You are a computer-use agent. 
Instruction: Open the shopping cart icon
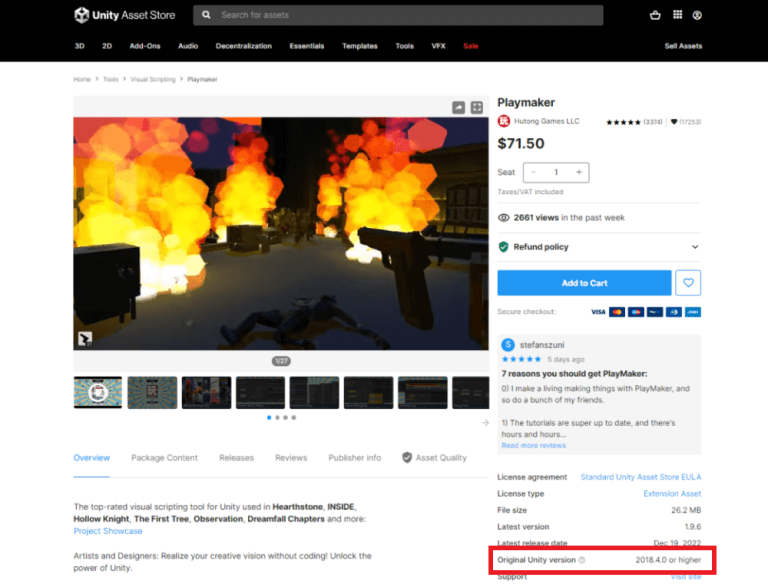[655, 15]
